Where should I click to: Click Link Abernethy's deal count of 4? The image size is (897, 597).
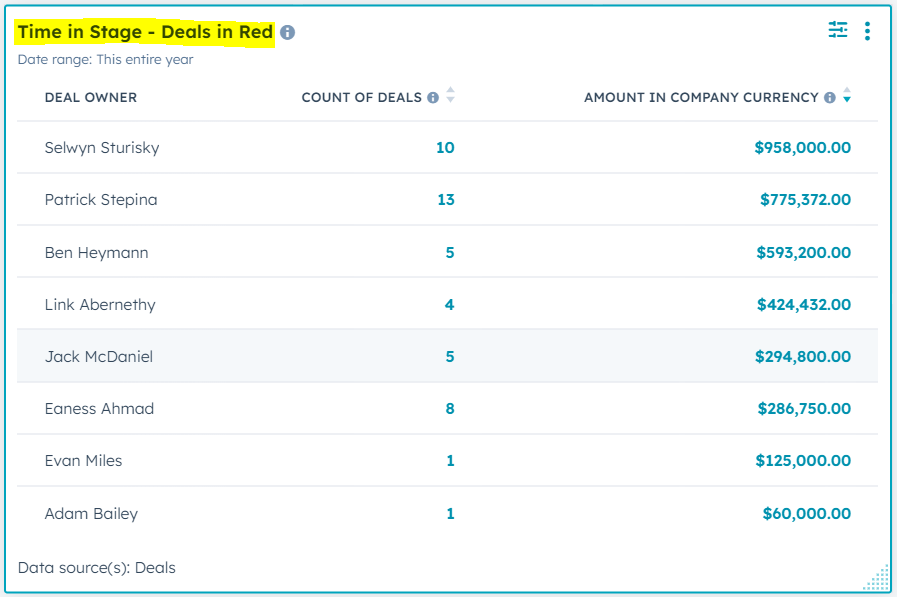[449, 305]
